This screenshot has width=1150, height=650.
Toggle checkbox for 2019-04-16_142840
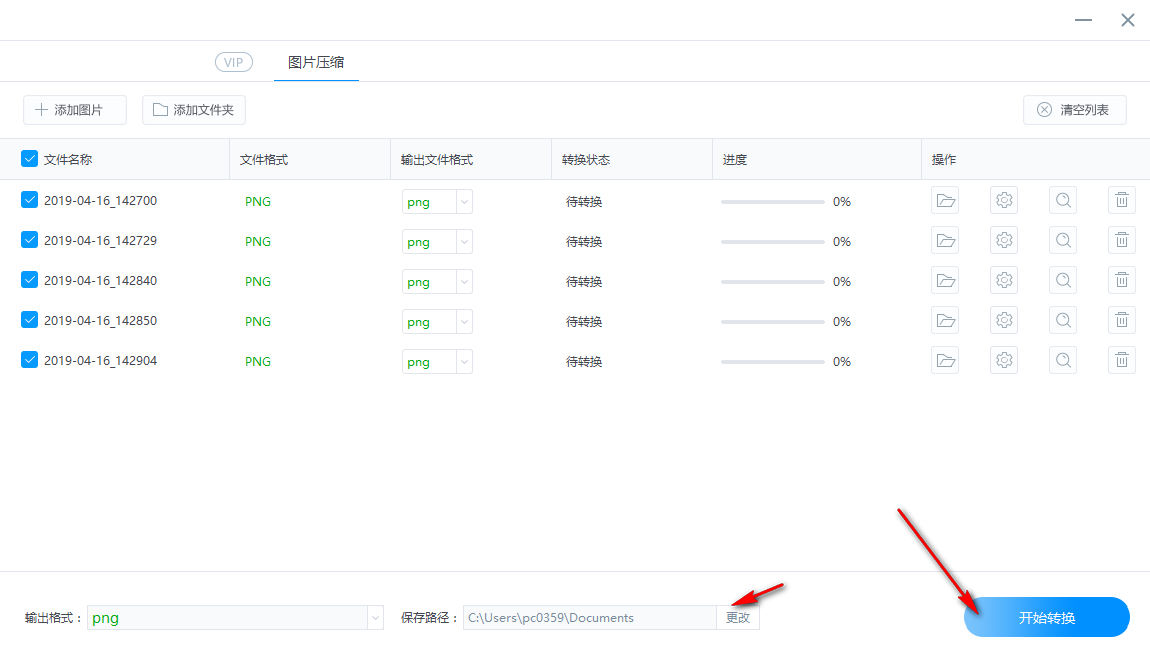tap(29, 280)
